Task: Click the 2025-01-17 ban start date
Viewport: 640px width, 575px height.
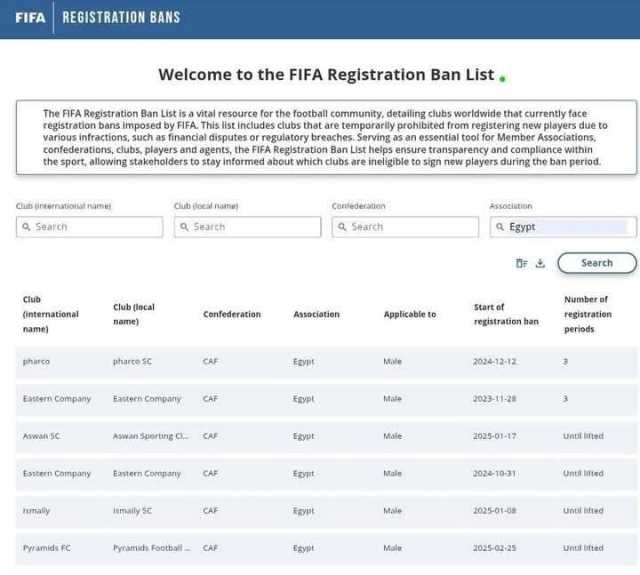Action: coord(495,436)
